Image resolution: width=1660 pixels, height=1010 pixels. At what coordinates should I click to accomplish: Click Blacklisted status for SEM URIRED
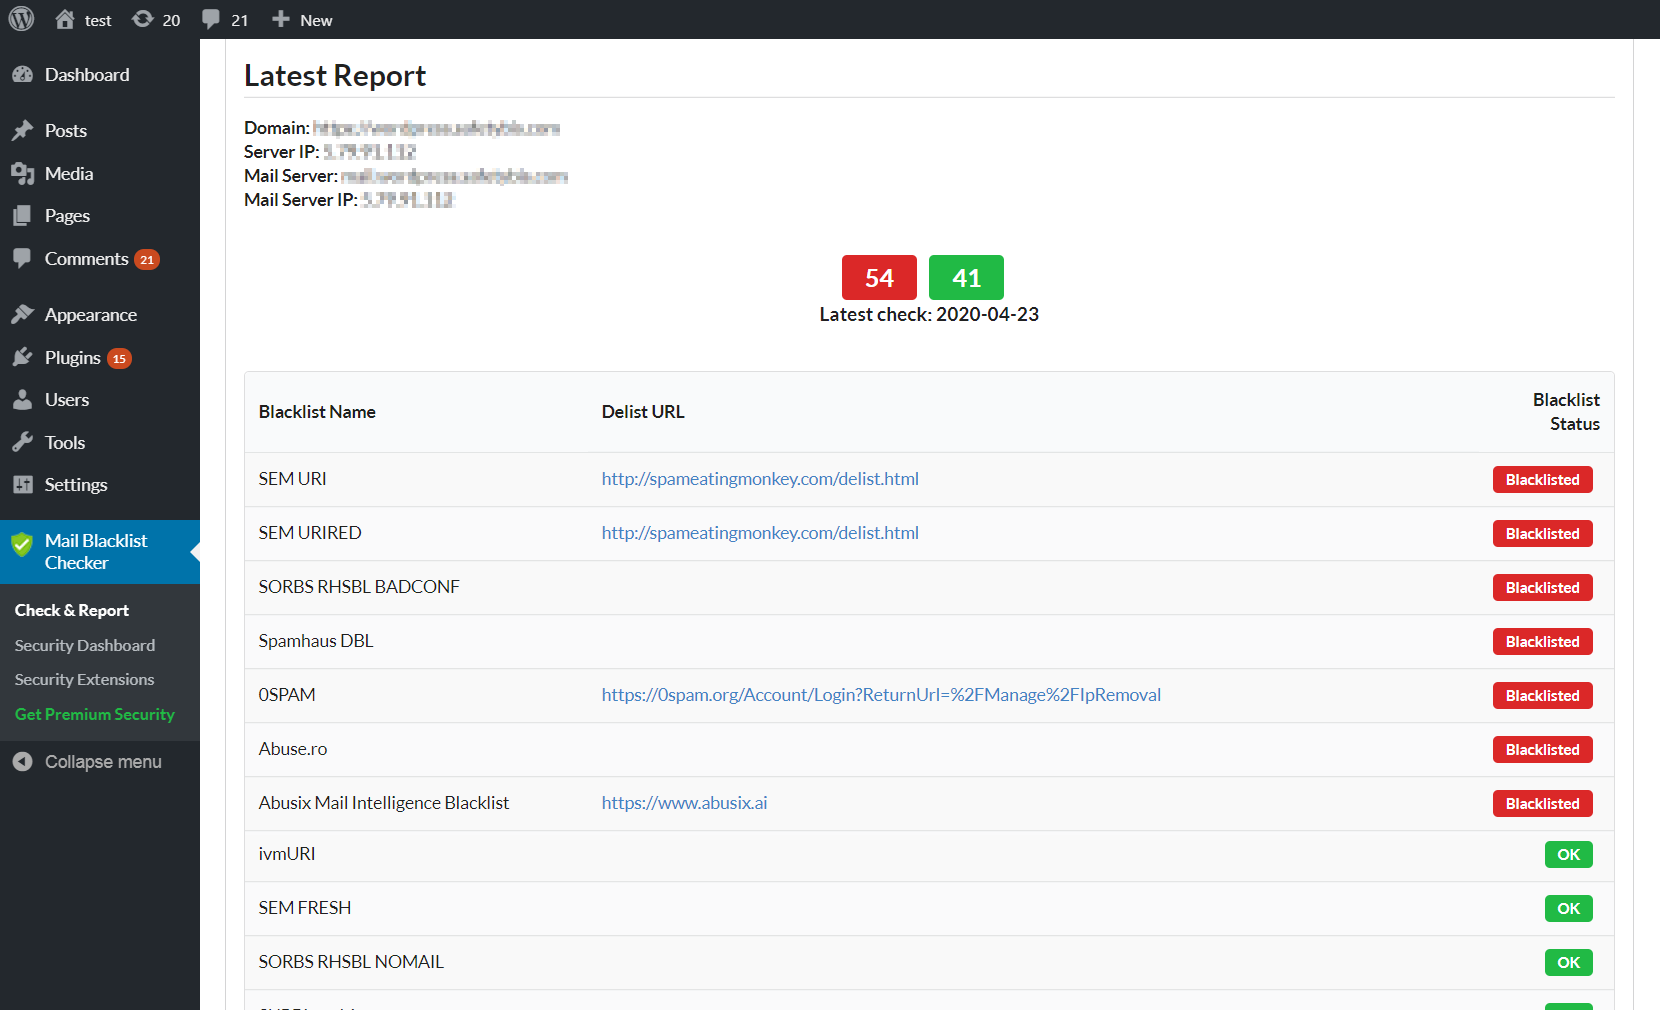tap(1543, 533)
